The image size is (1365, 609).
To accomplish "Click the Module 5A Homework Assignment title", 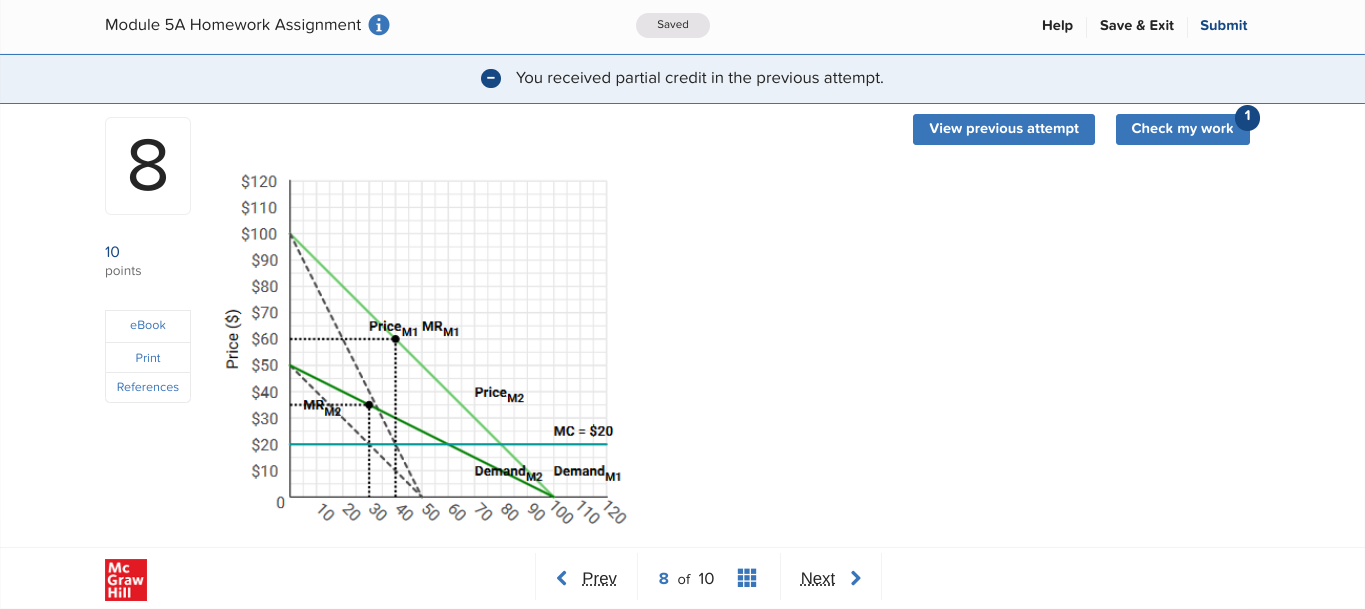I will pos(233,25).
